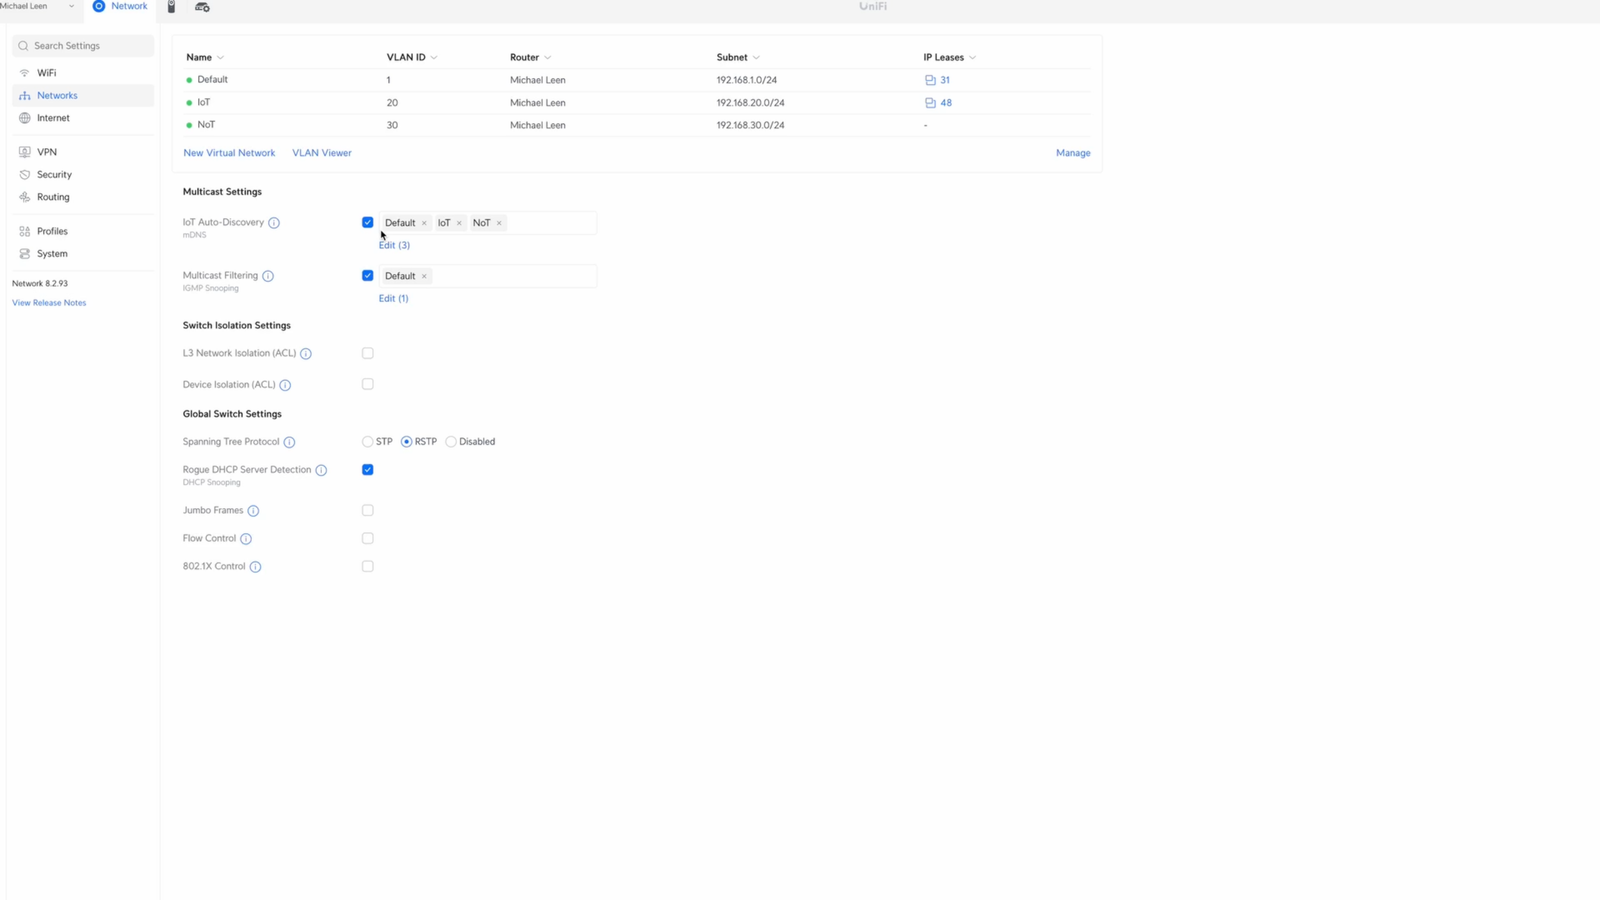
Task: Disable Rogue DHCP Server Detection
Action: [368, 469]
